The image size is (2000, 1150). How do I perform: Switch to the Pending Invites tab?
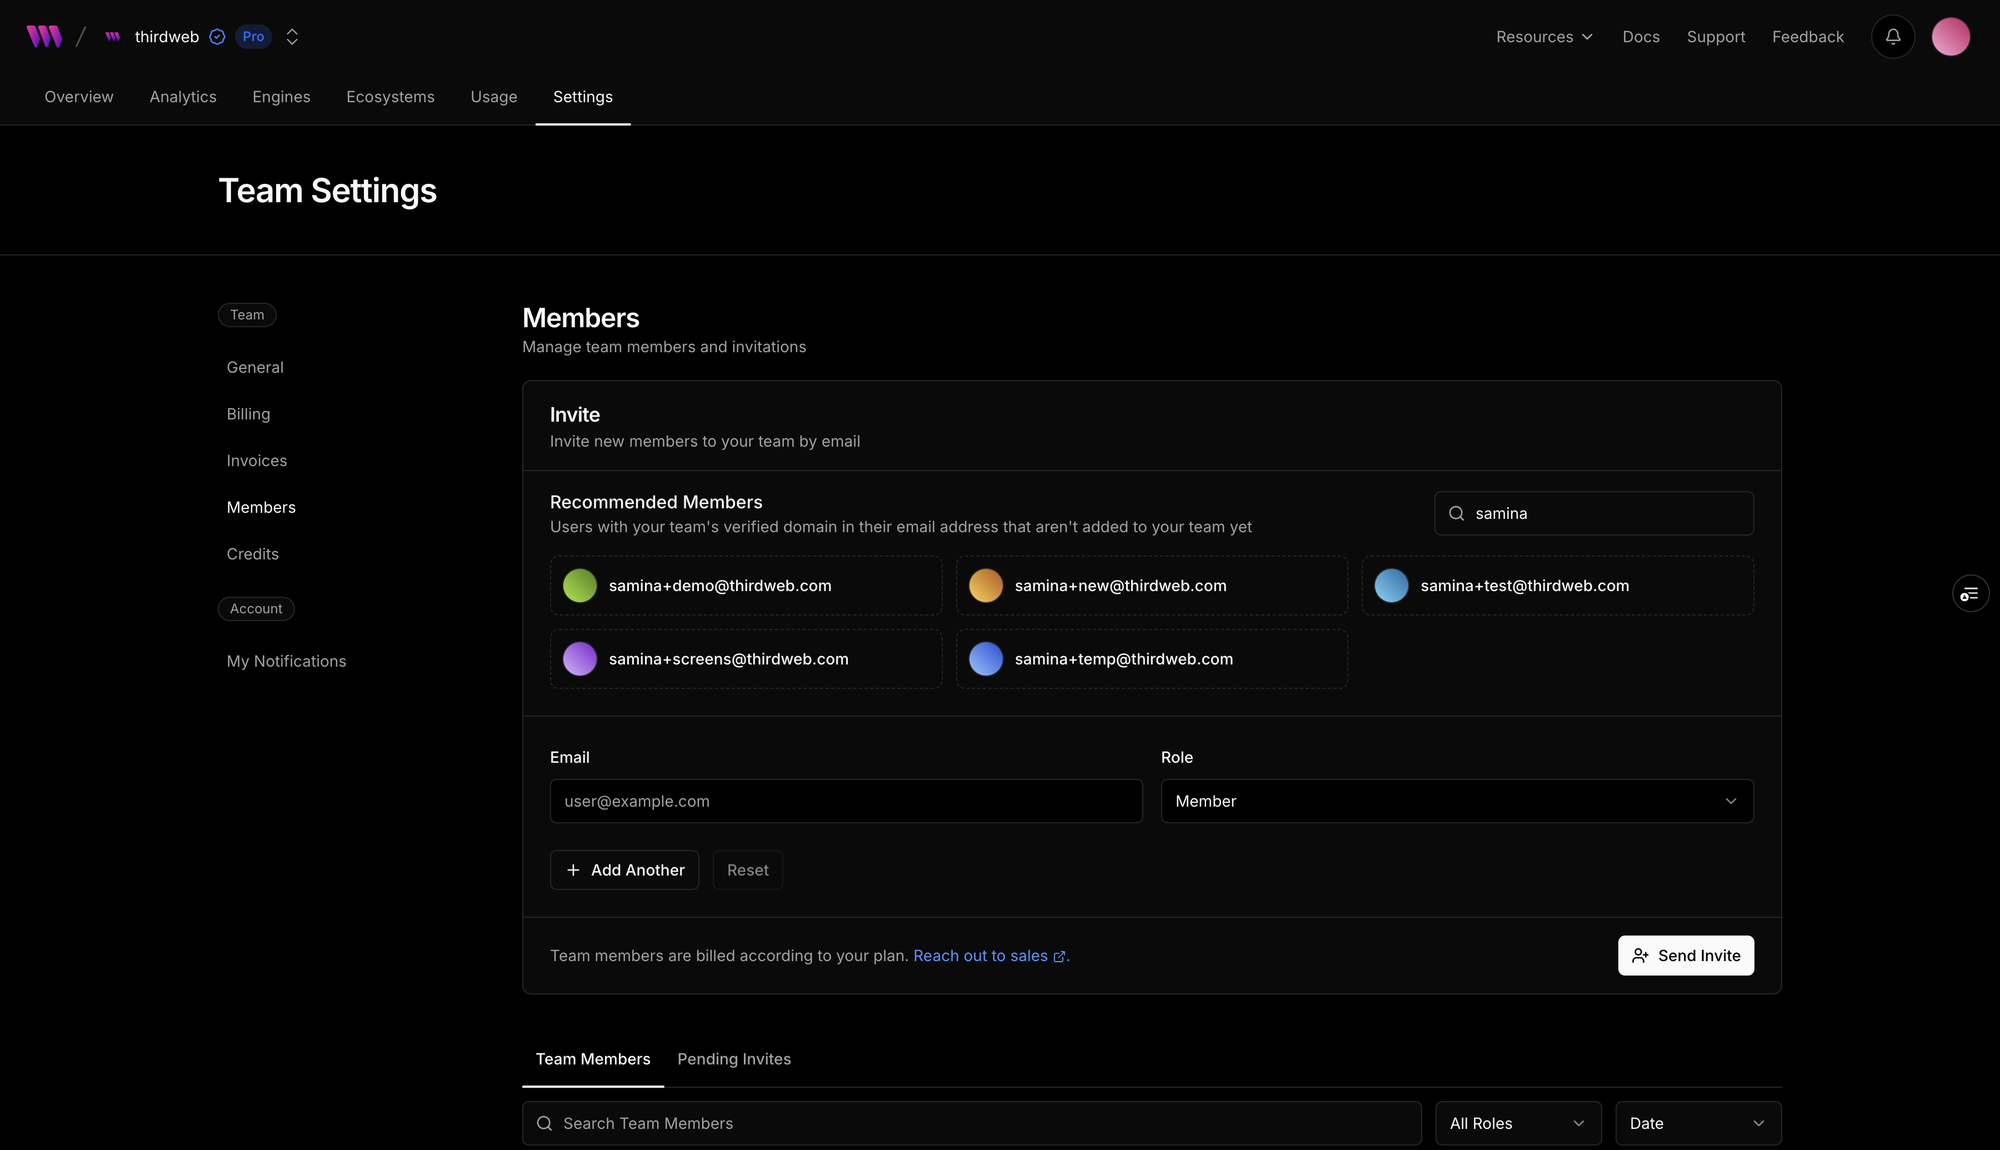click(x=734, y=1059)
